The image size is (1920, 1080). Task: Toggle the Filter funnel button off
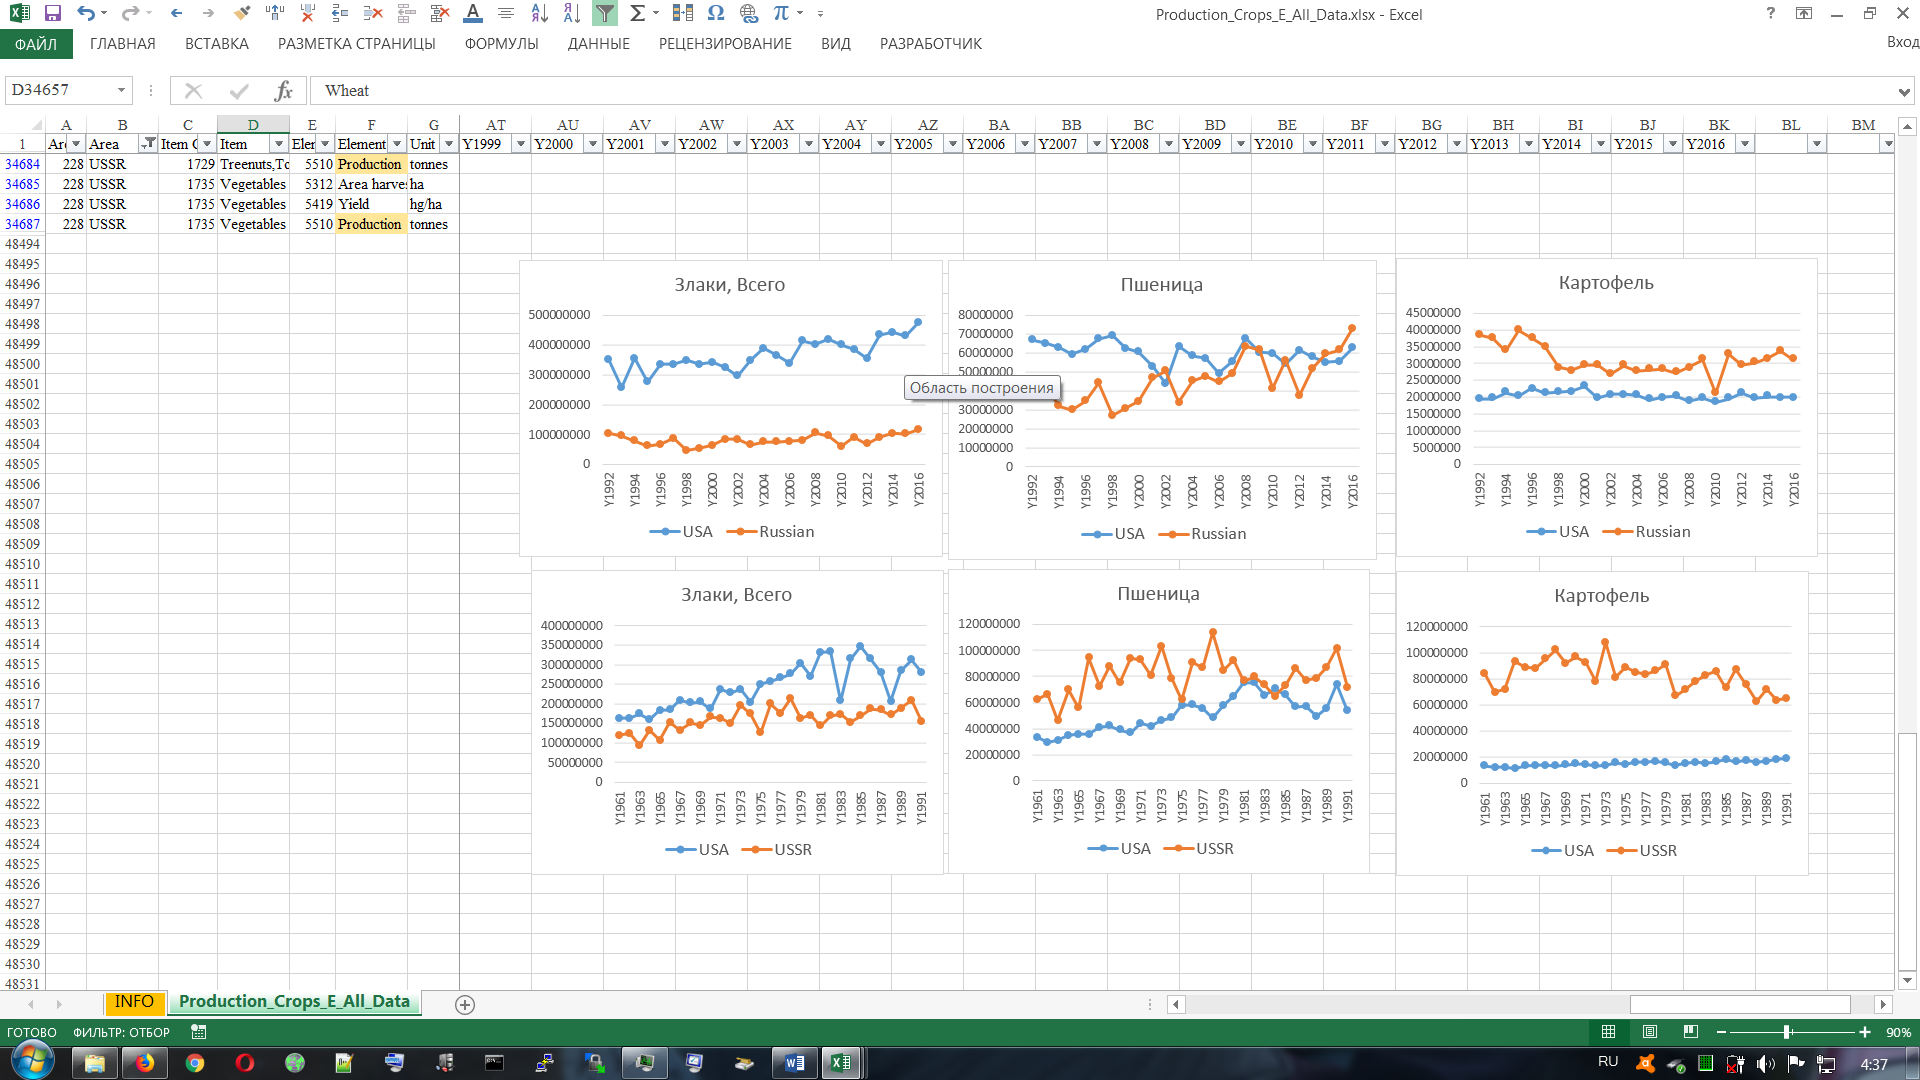pos(605,14)
